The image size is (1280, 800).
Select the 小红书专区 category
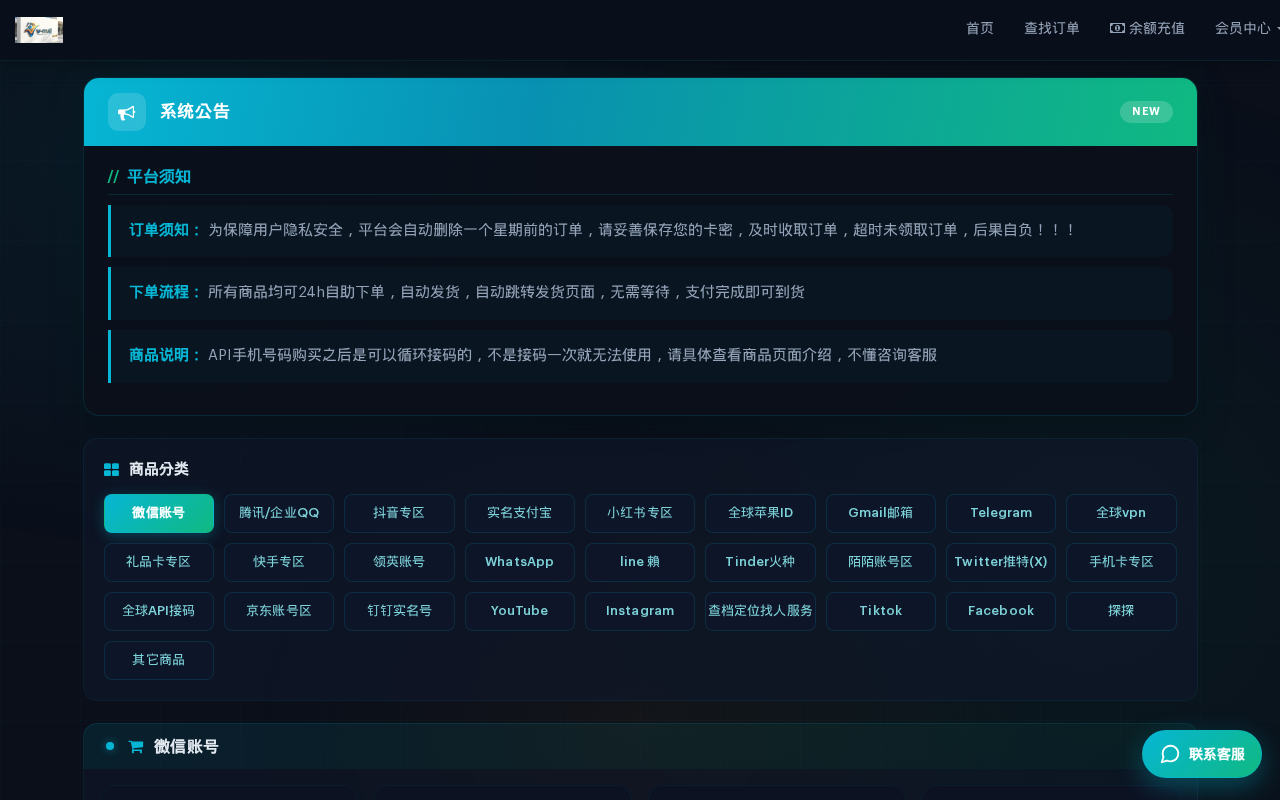pos(640,513)
